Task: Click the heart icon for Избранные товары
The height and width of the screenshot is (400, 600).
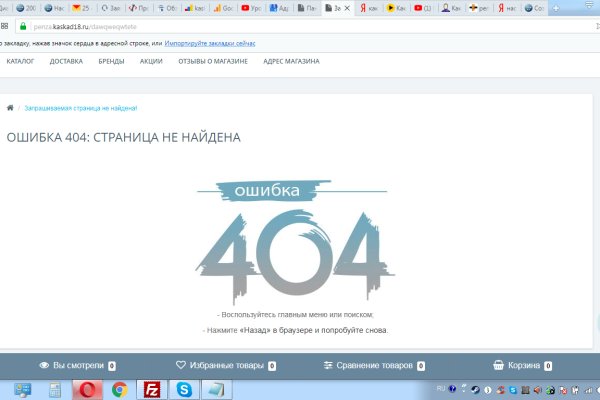Action: (181, 366)
